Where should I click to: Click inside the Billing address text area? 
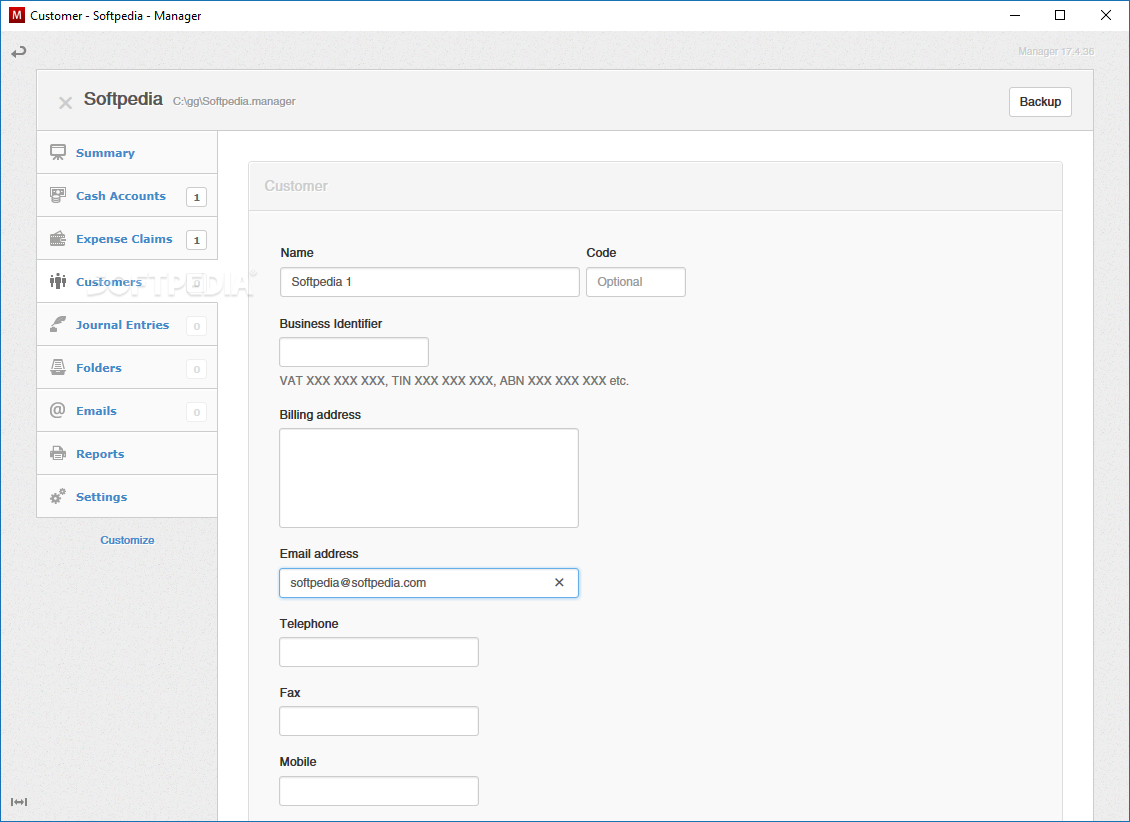click(x=429, y=478)
